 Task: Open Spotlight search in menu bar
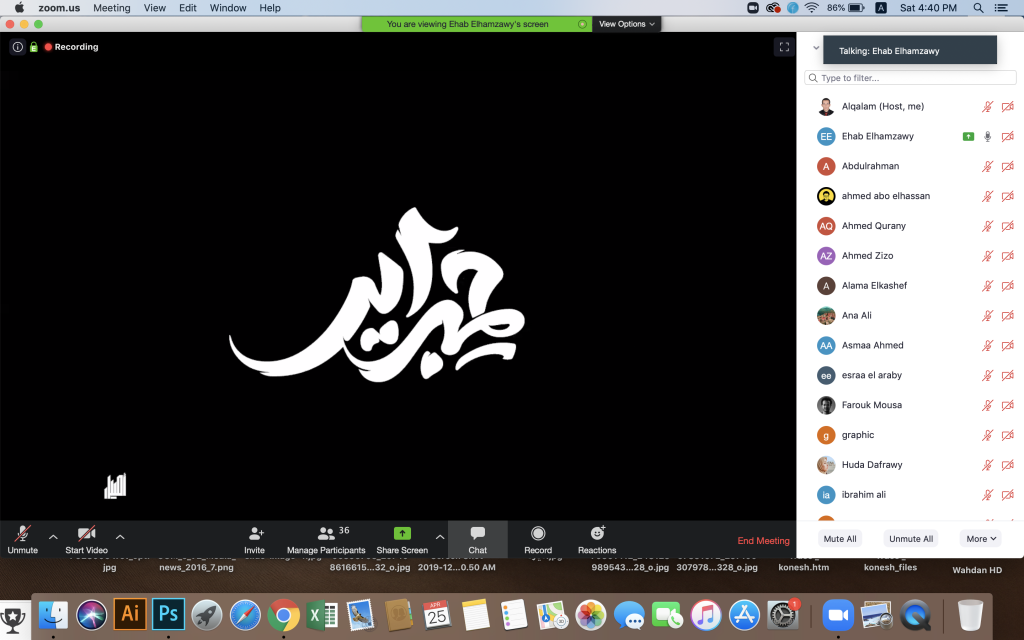pos(978,8)
